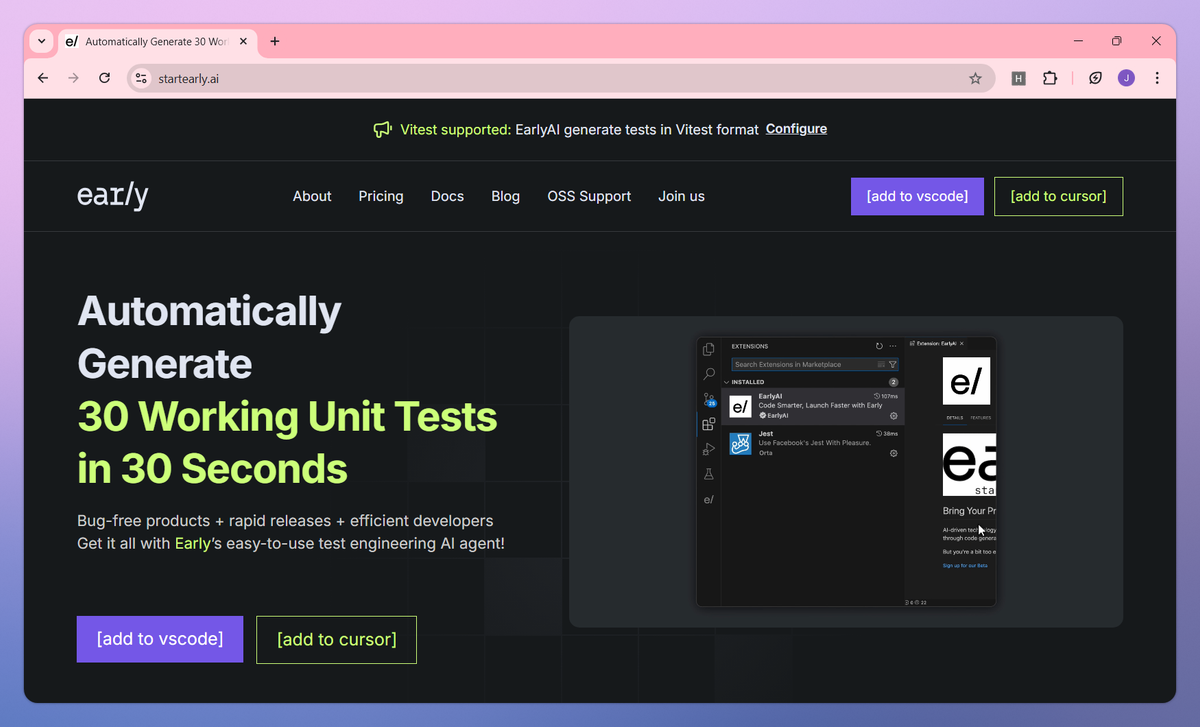Screen dimensions: 1200x727
Task: Open site information icon in address bar
Action: 141,78
